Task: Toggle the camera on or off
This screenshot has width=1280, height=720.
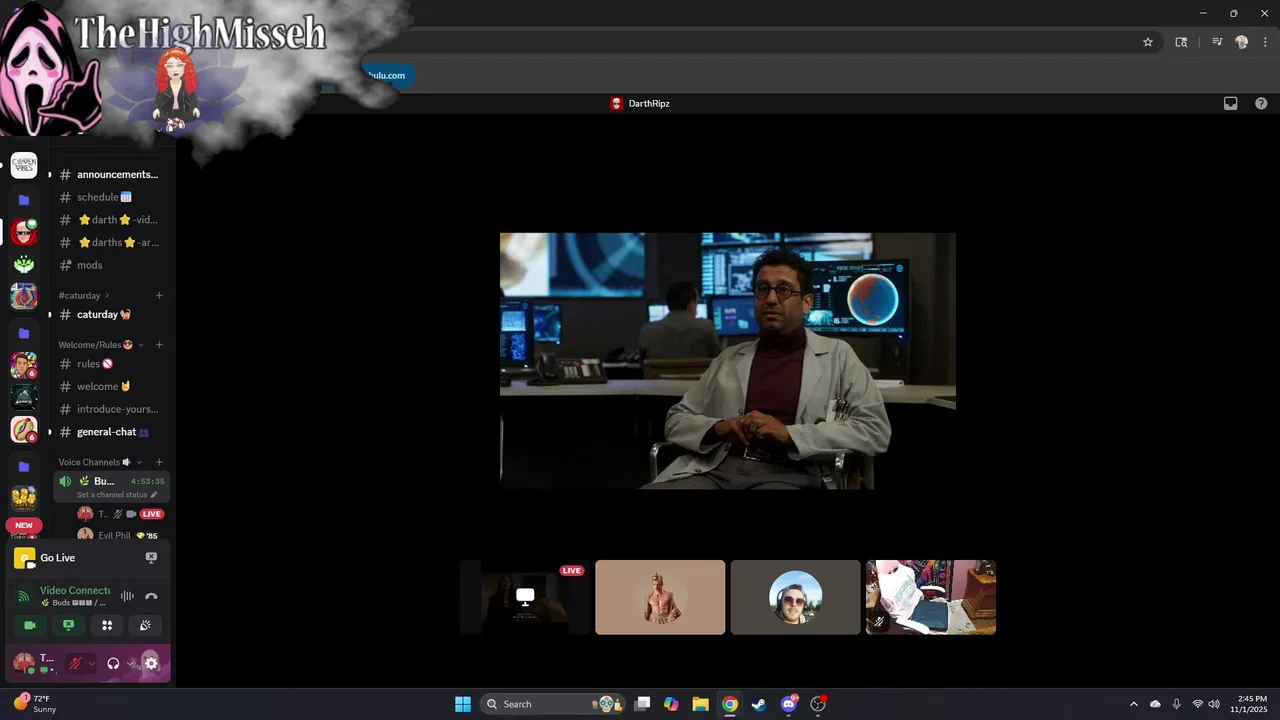Action: tap(30, 625)
